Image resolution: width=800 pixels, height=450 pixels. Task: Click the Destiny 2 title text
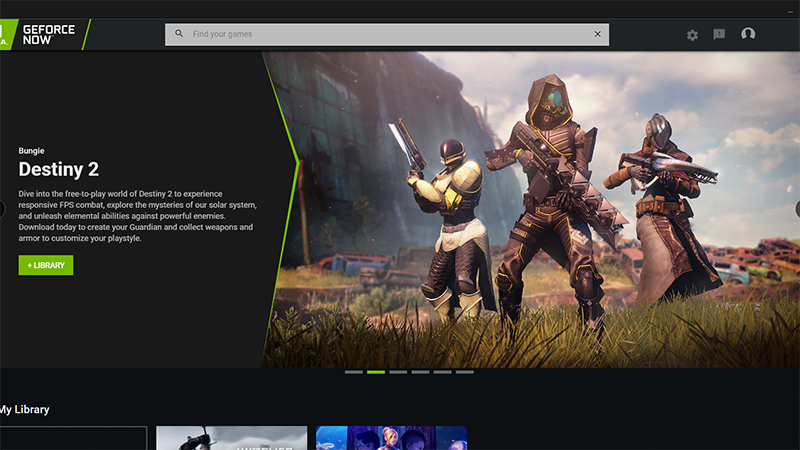point(59,169)
